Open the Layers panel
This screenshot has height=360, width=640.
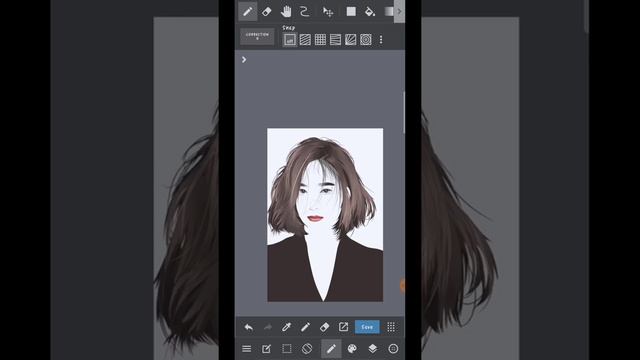[372, 349]
